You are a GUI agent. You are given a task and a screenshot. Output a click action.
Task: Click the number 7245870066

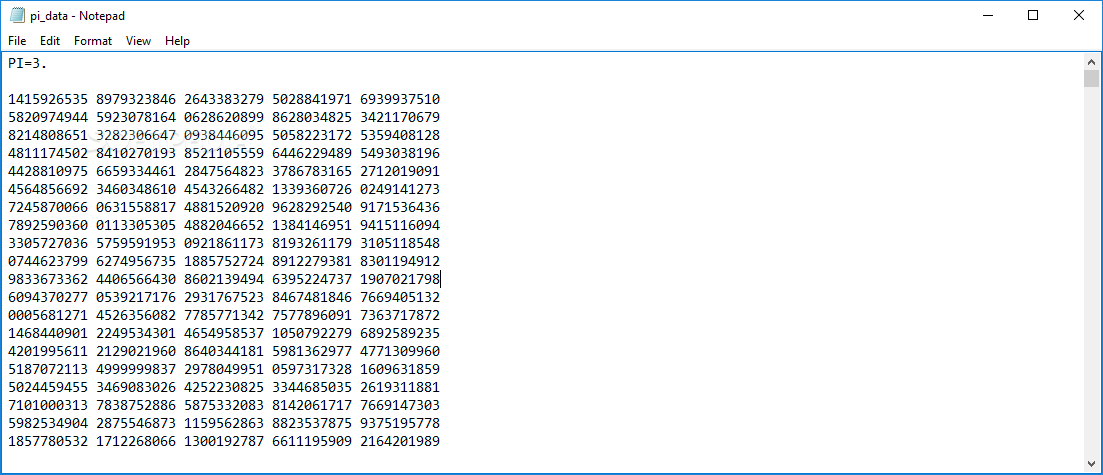coord(49,208)
